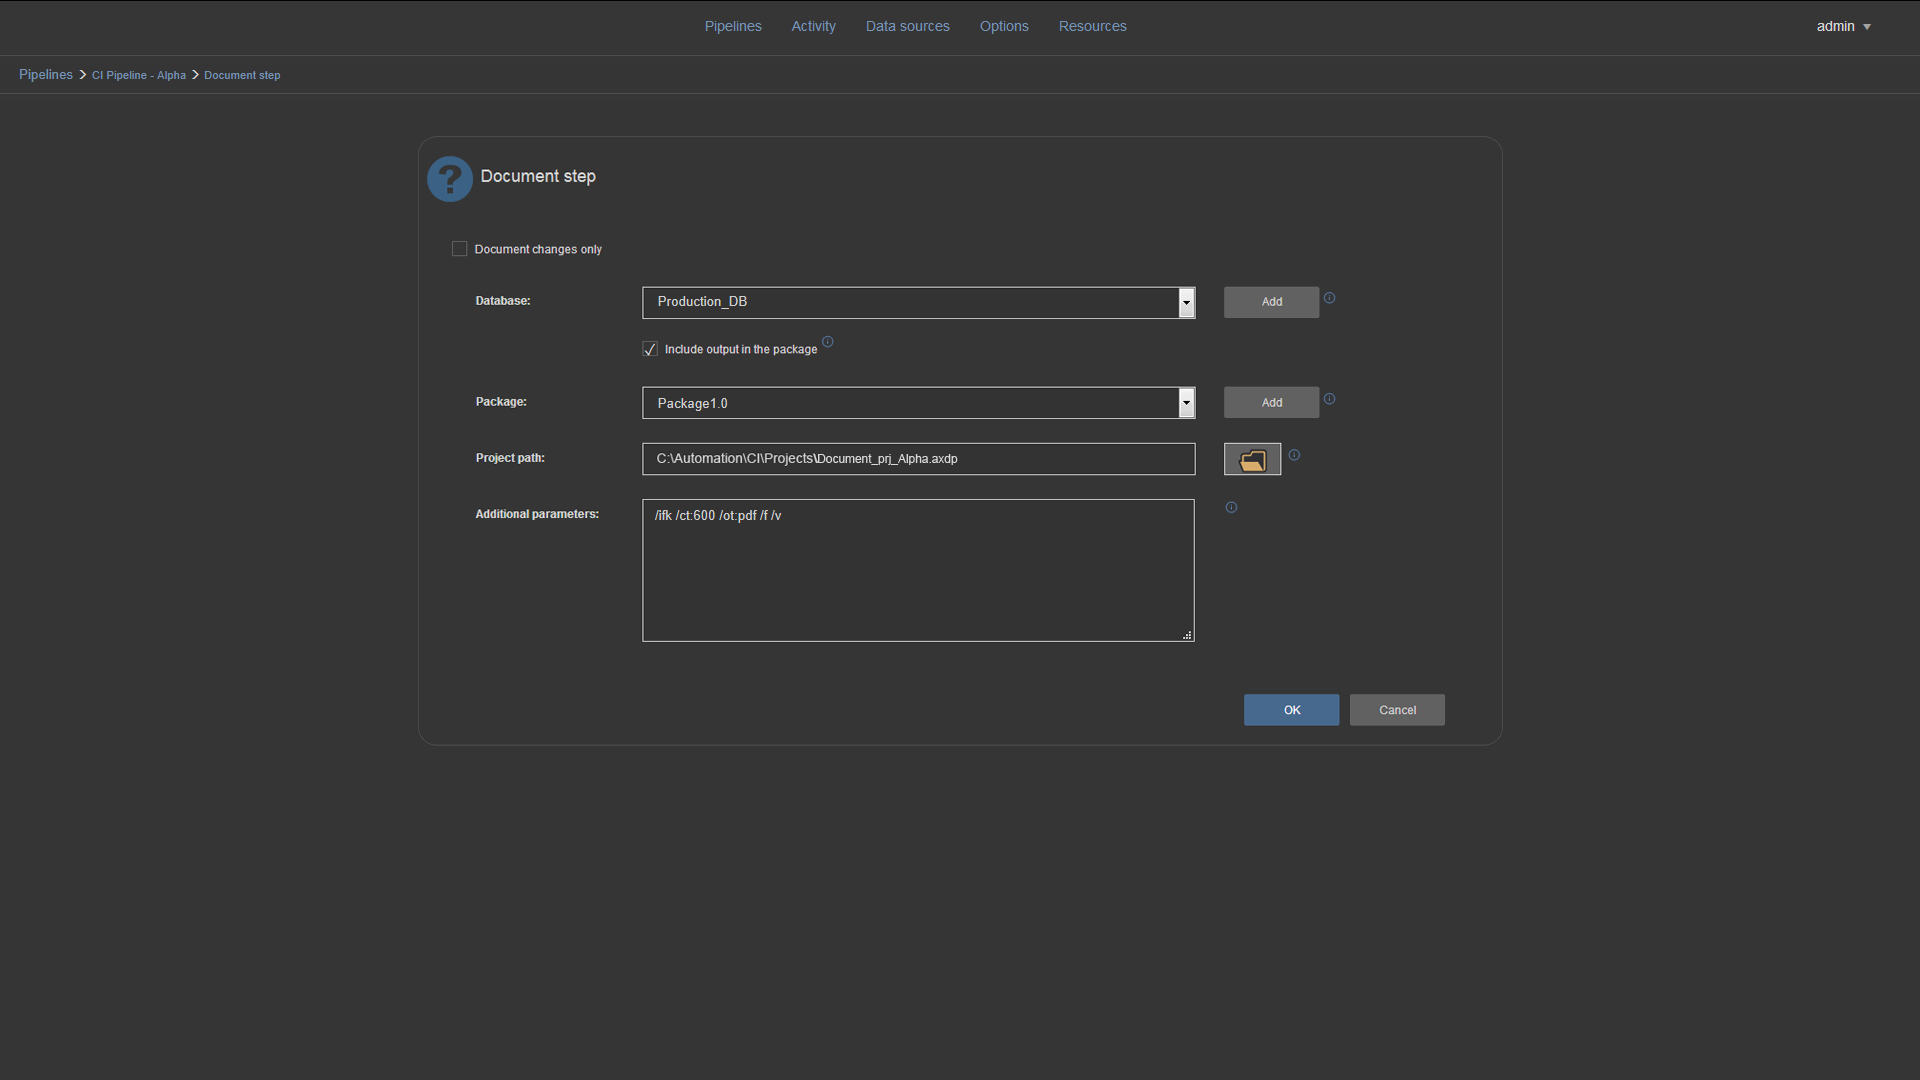Click the Package: label
Viewport: 1920px width, 1080px height.
pyautogui.click(x=501, y=402)
